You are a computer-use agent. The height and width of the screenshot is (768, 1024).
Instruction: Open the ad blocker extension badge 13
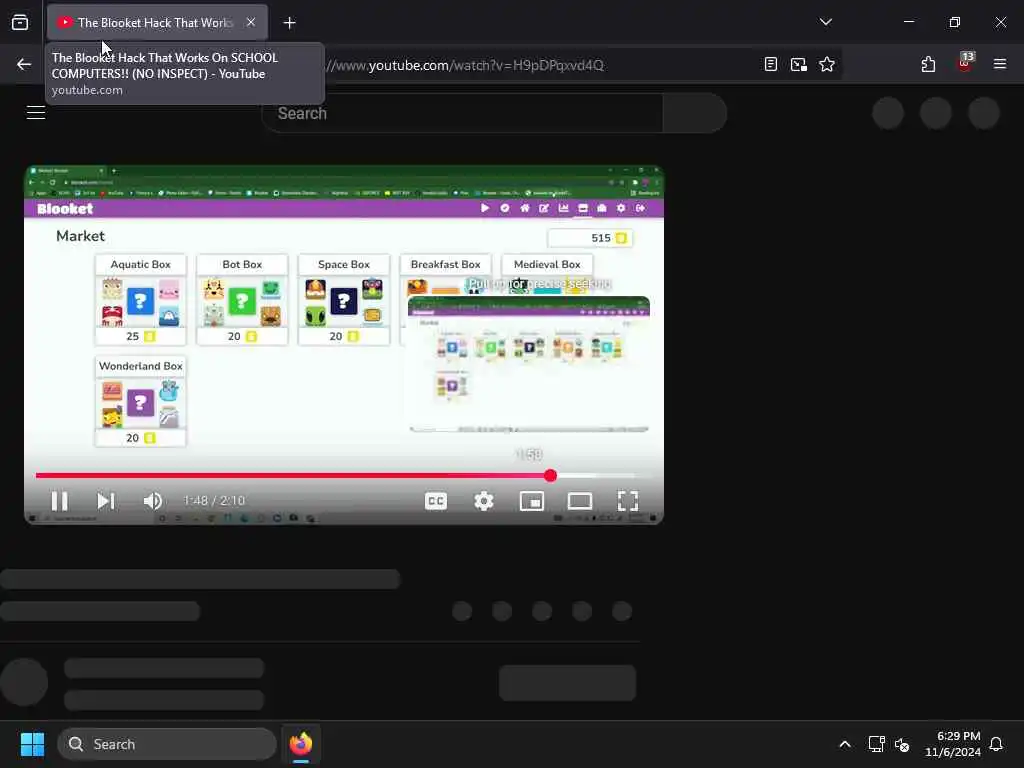coord(965,62)
